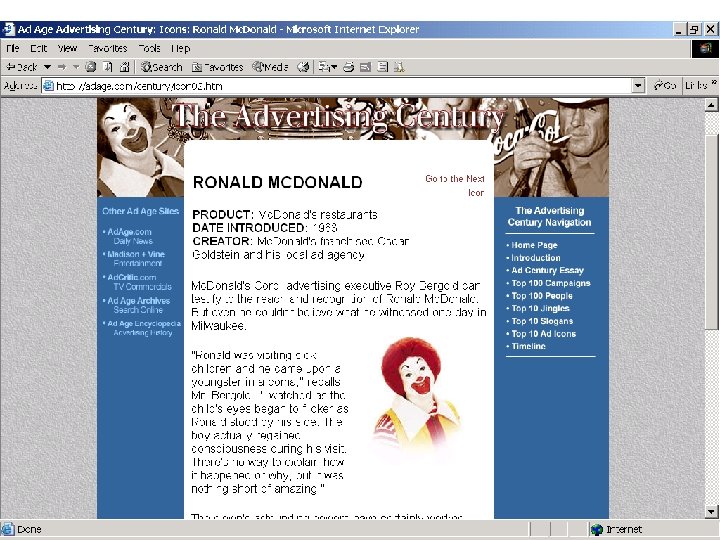
Task: Open the Introduction link
Action: (x=536, y=258)
